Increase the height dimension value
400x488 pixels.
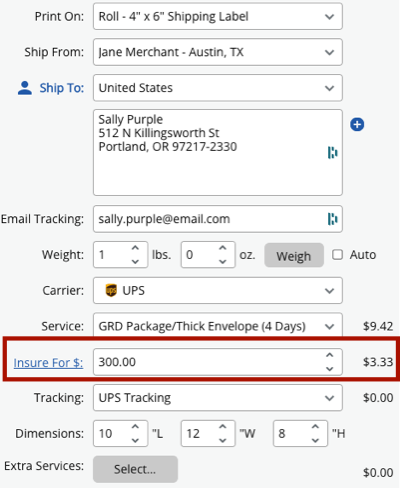click(x=315, y=427)
